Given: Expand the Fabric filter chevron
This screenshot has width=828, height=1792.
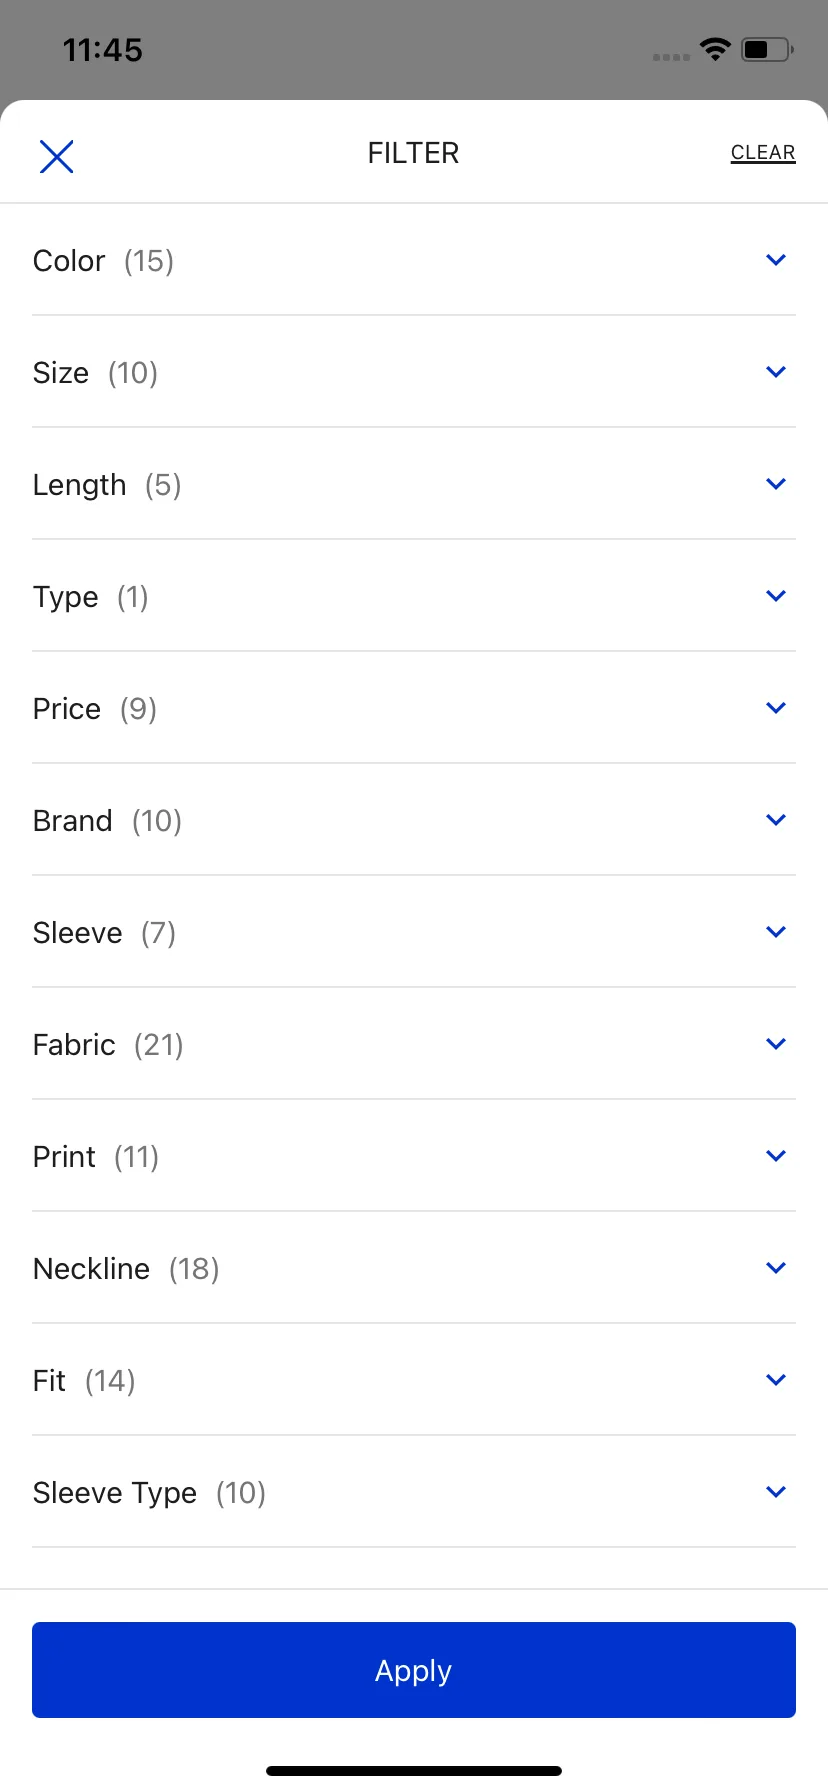Looking at the screenshot, I should point(776,1044).
